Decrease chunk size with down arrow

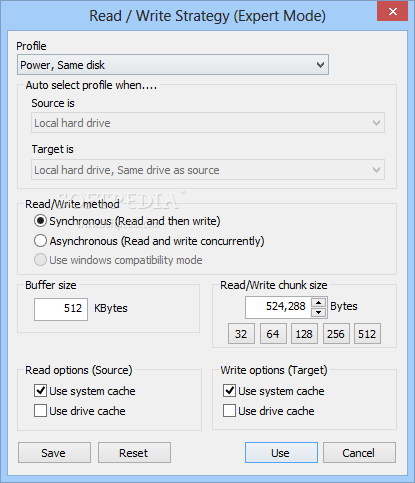(319, 312)
